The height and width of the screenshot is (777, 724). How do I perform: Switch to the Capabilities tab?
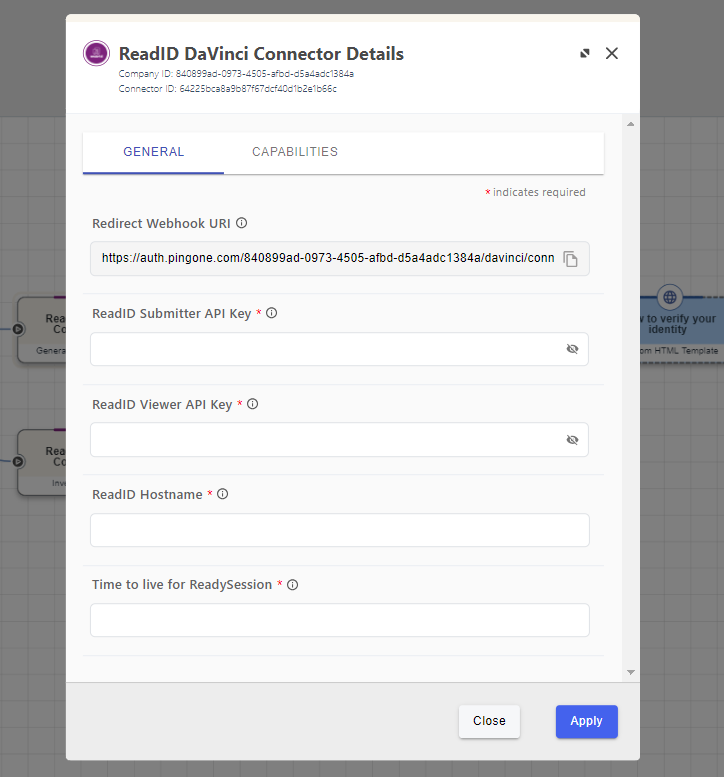tap(295, 152)
